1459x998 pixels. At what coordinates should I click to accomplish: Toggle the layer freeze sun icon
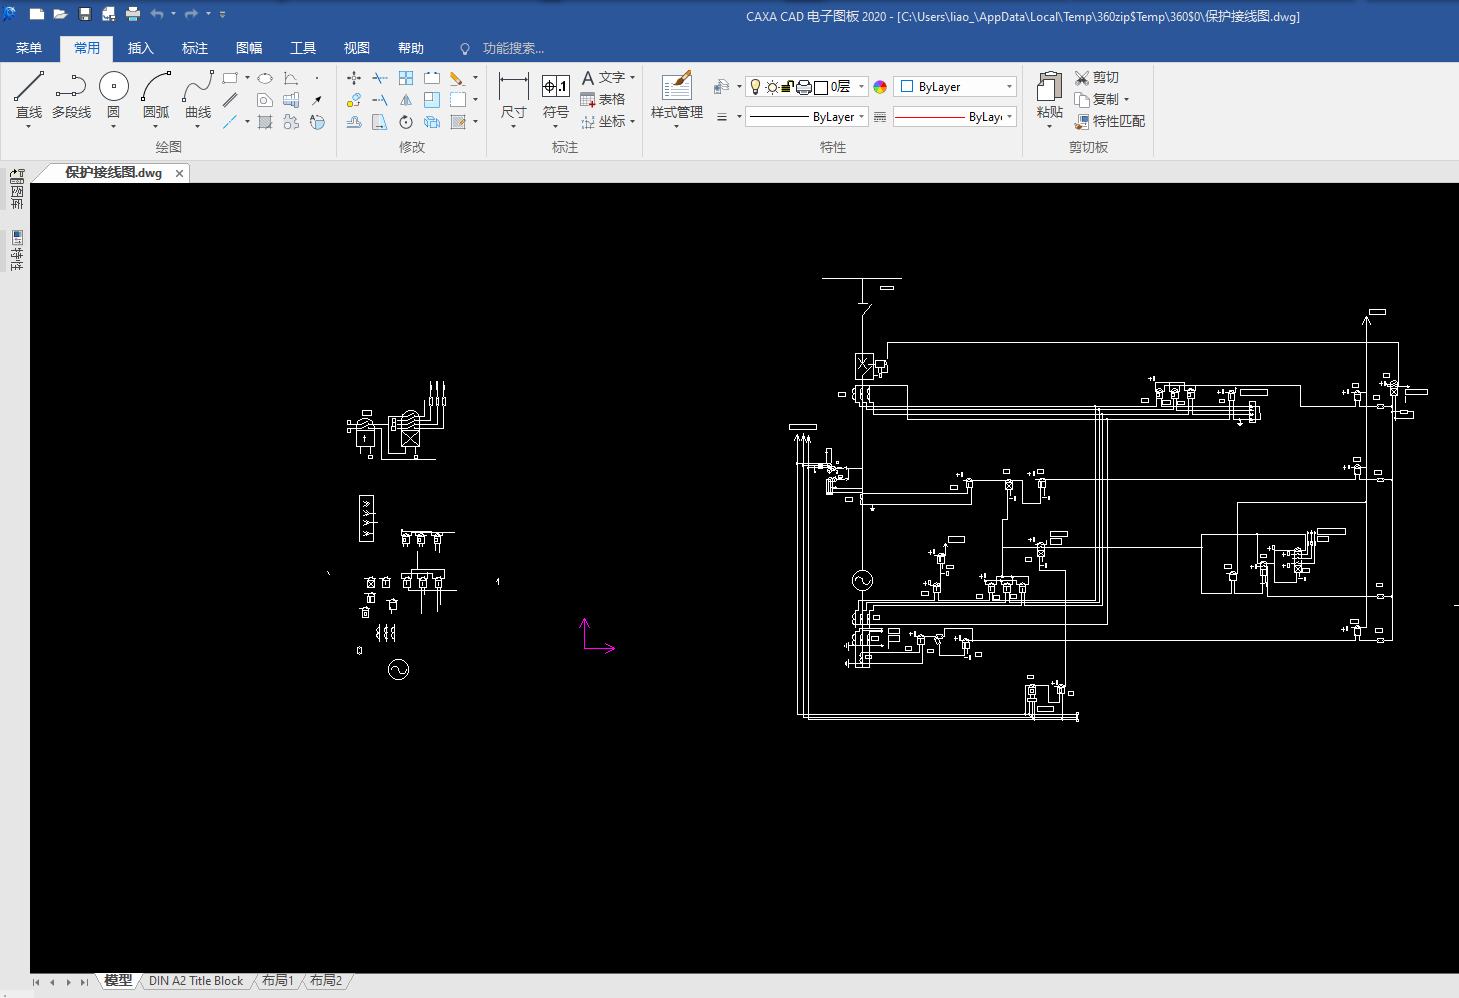[x=772, y=87]
